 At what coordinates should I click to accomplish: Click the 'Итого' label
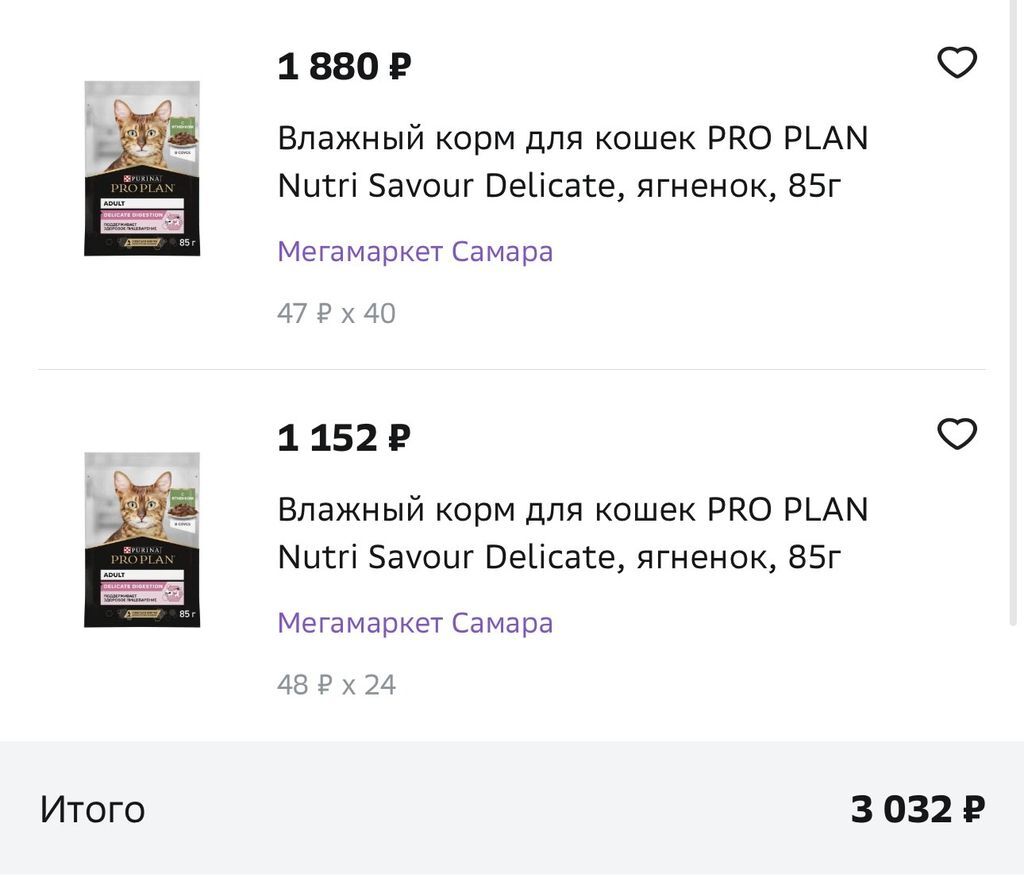click(x=92, y=809)
